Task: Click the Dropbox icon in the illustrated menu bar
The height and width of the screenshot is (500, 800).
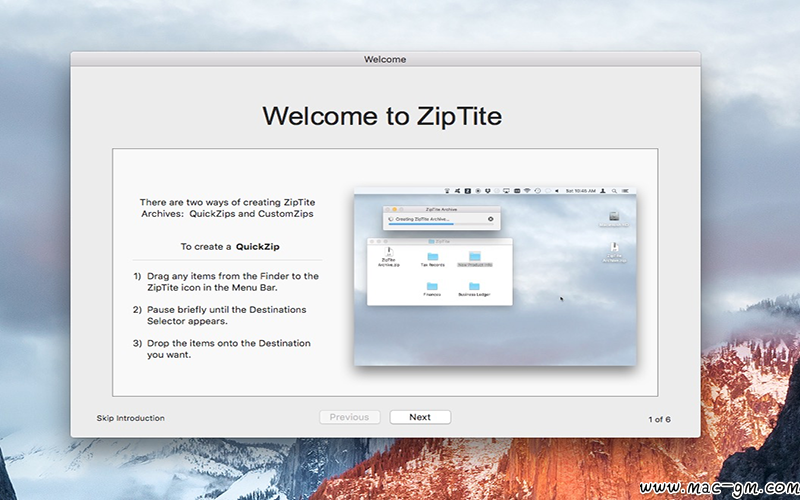Action: 487,191
